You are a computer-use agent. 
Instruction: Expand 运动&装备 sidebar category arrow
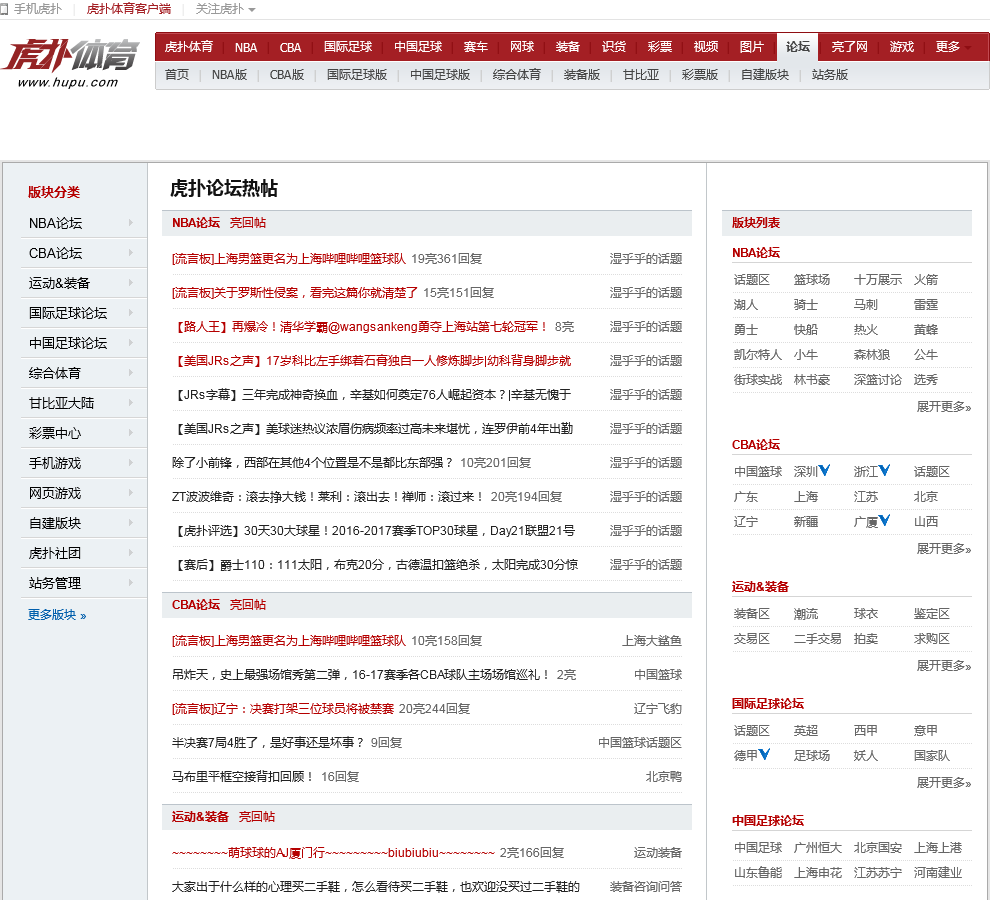(131, 282)
